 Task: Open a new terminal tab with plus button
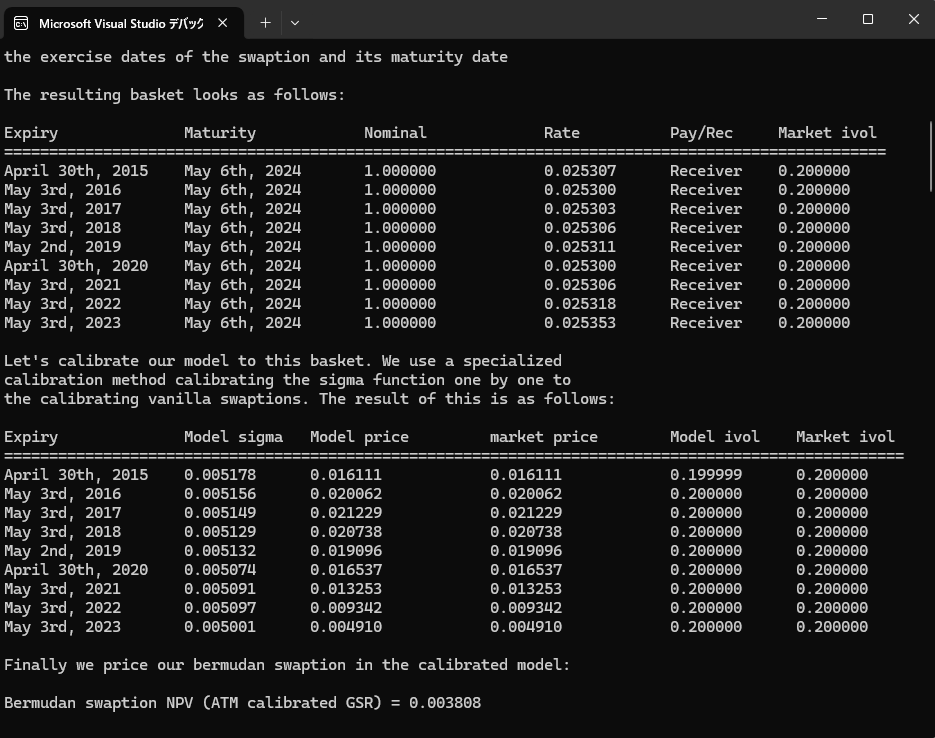[265, 23]
